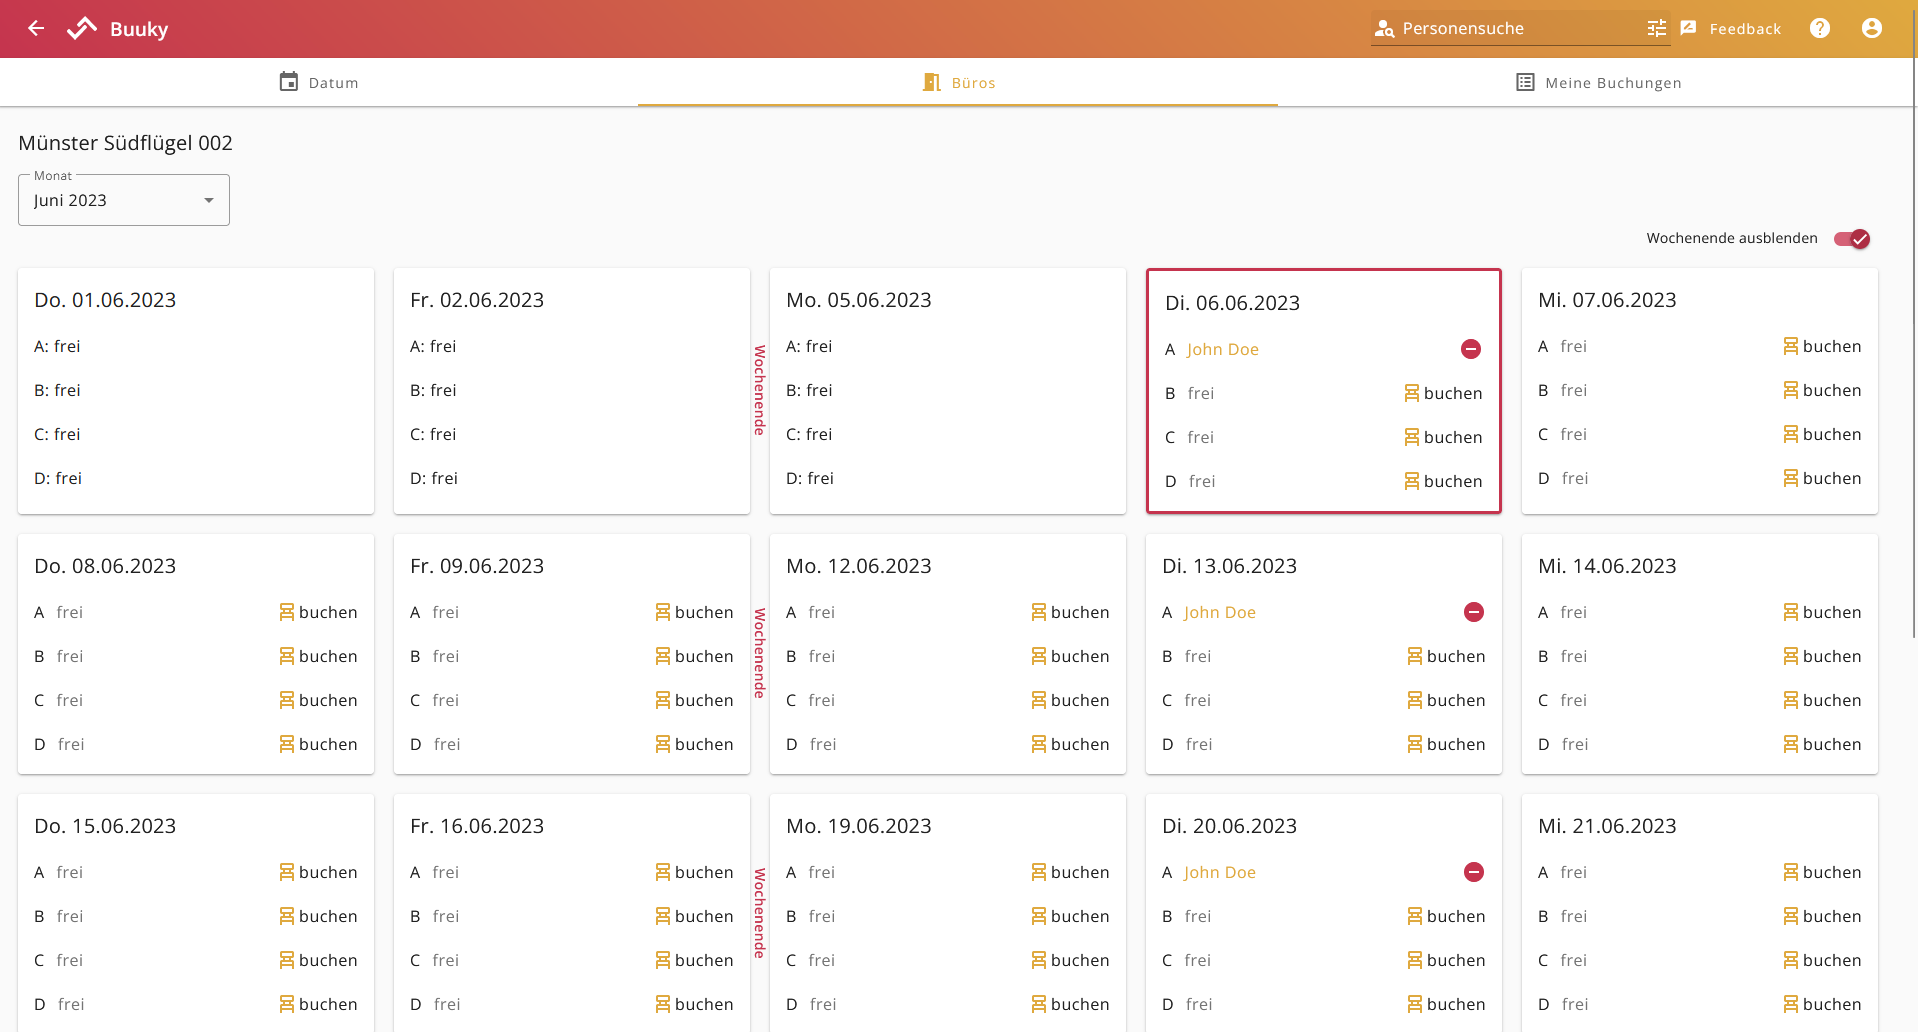Click 'D: frei' on Mo. 05.06.2023
Image resolution: width=1918 pixels, height=1032 pixels.
pyautogui.click(x=810, y=478)
